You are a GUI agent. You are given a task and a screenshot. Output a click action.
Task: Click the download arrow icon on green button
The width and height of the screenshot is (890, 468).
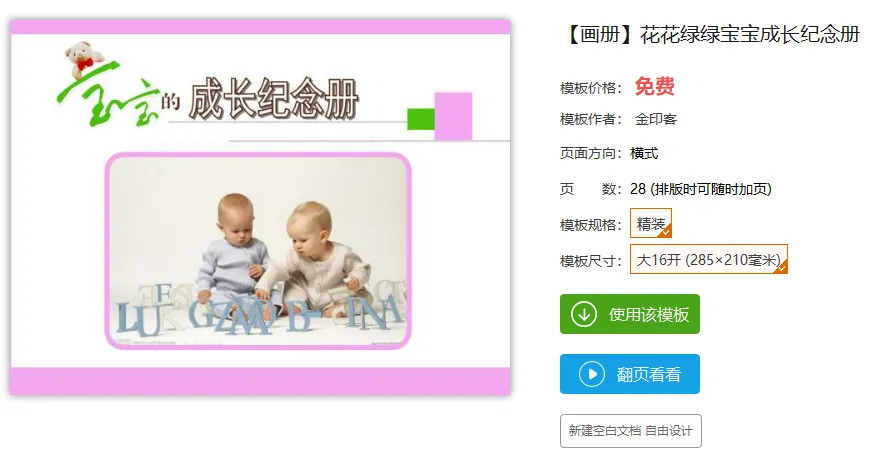coord(583,314)
